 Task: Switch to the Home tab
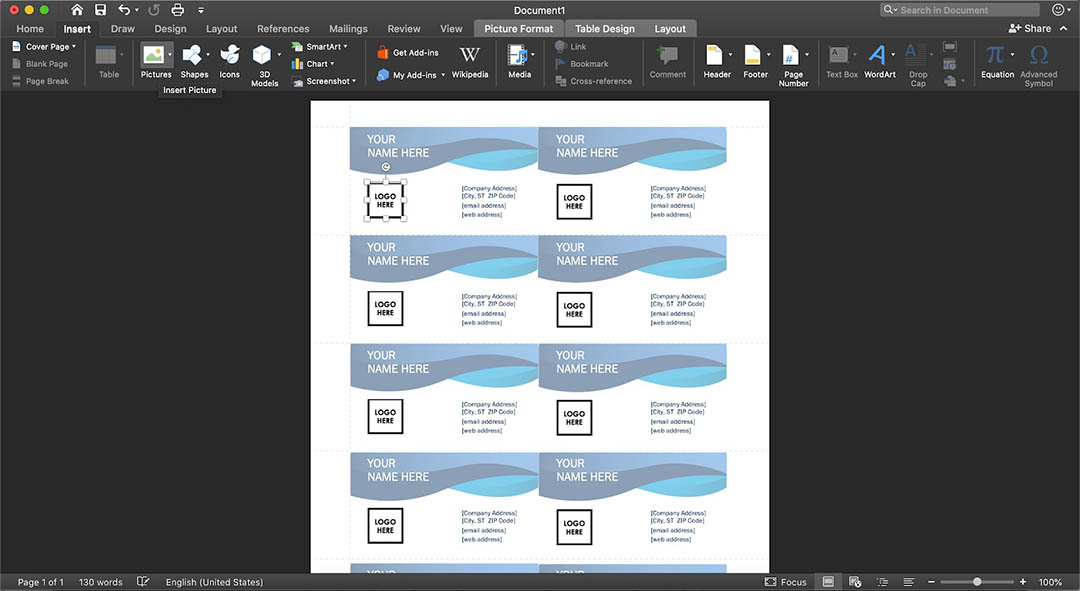tap(30, 29)
